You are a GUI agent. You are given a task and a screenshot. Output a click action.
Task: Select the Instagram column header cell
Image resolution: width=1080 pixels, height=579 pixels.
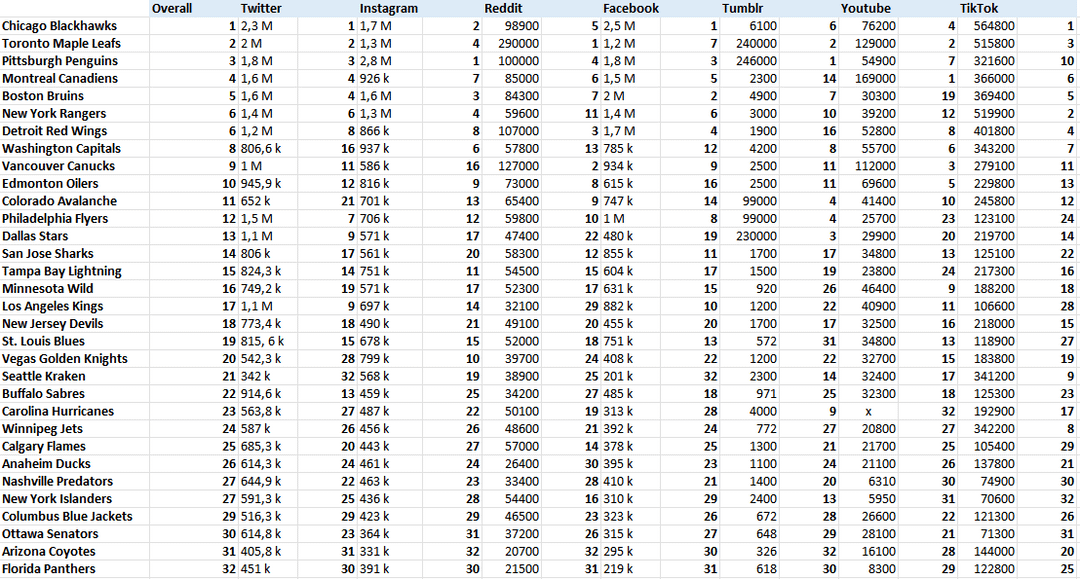[x=388, y=9]
